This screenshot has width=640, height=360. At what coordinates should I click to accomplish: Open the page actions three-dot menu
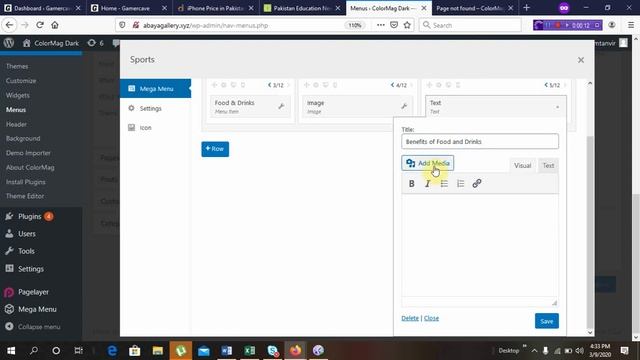[380, 25]
